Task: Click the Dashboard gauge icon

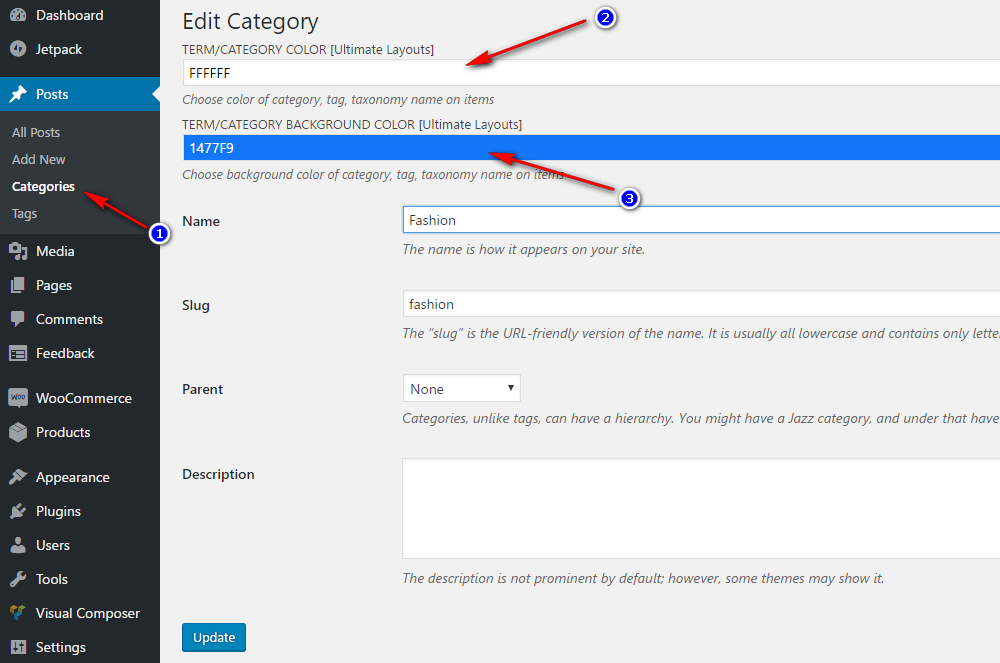Action: [18, 15]
